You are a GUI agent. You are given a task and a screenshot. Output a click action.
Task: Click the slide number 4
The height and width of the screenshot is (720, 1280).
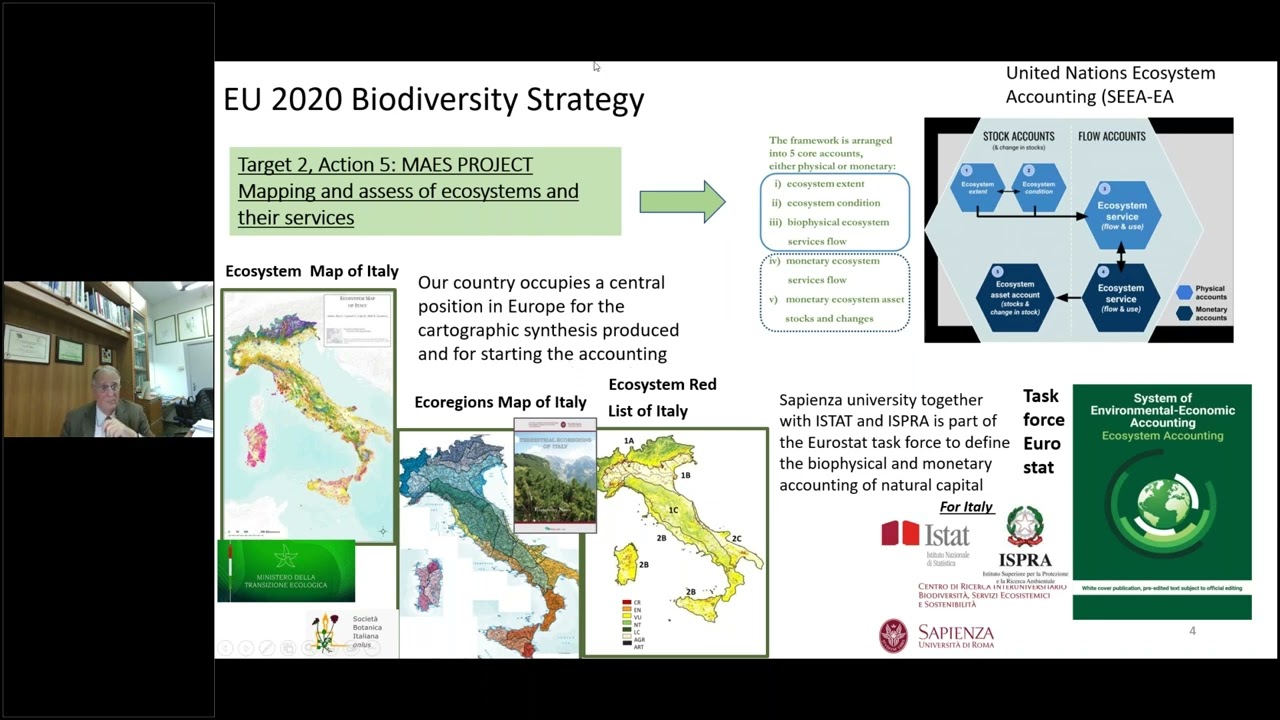(x=1192, y=631)
